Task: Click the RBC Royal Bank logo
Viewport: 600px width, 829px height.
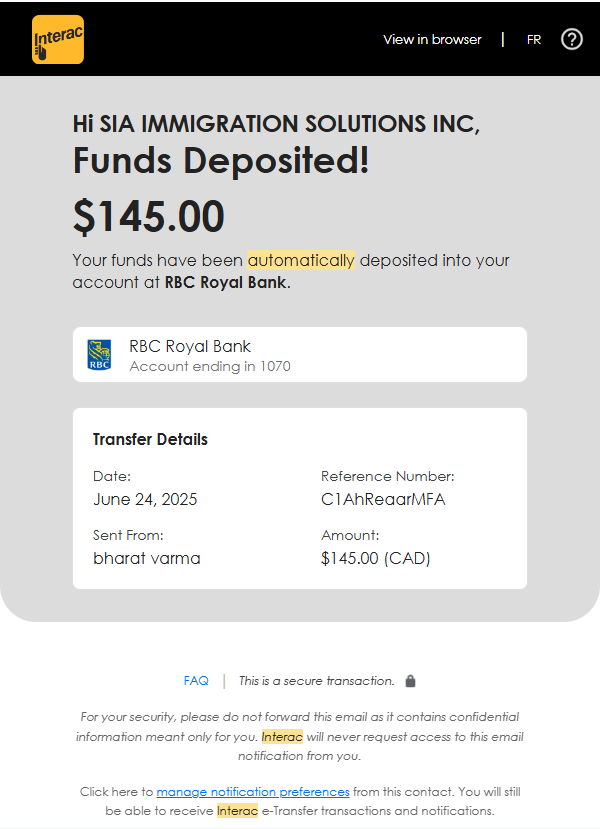Action: (99, 355)
